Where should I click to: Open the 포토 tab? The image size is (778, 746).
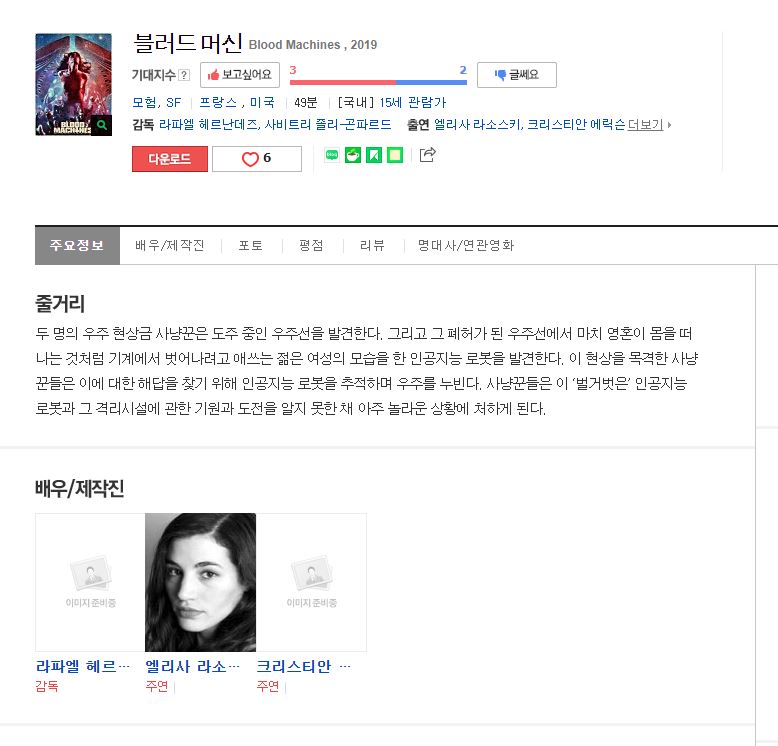tap(251, 246)
